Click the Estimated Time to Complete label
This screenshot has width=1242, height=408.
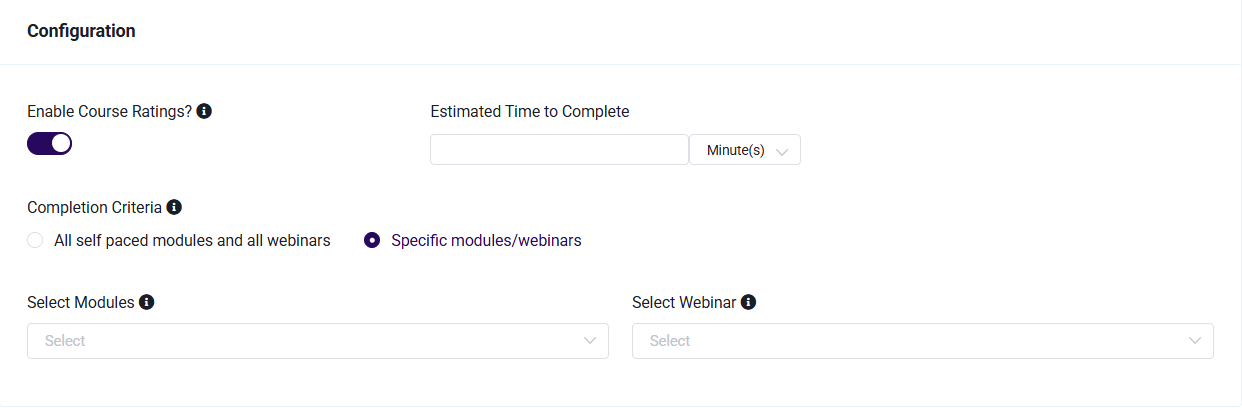click(530, 111)
